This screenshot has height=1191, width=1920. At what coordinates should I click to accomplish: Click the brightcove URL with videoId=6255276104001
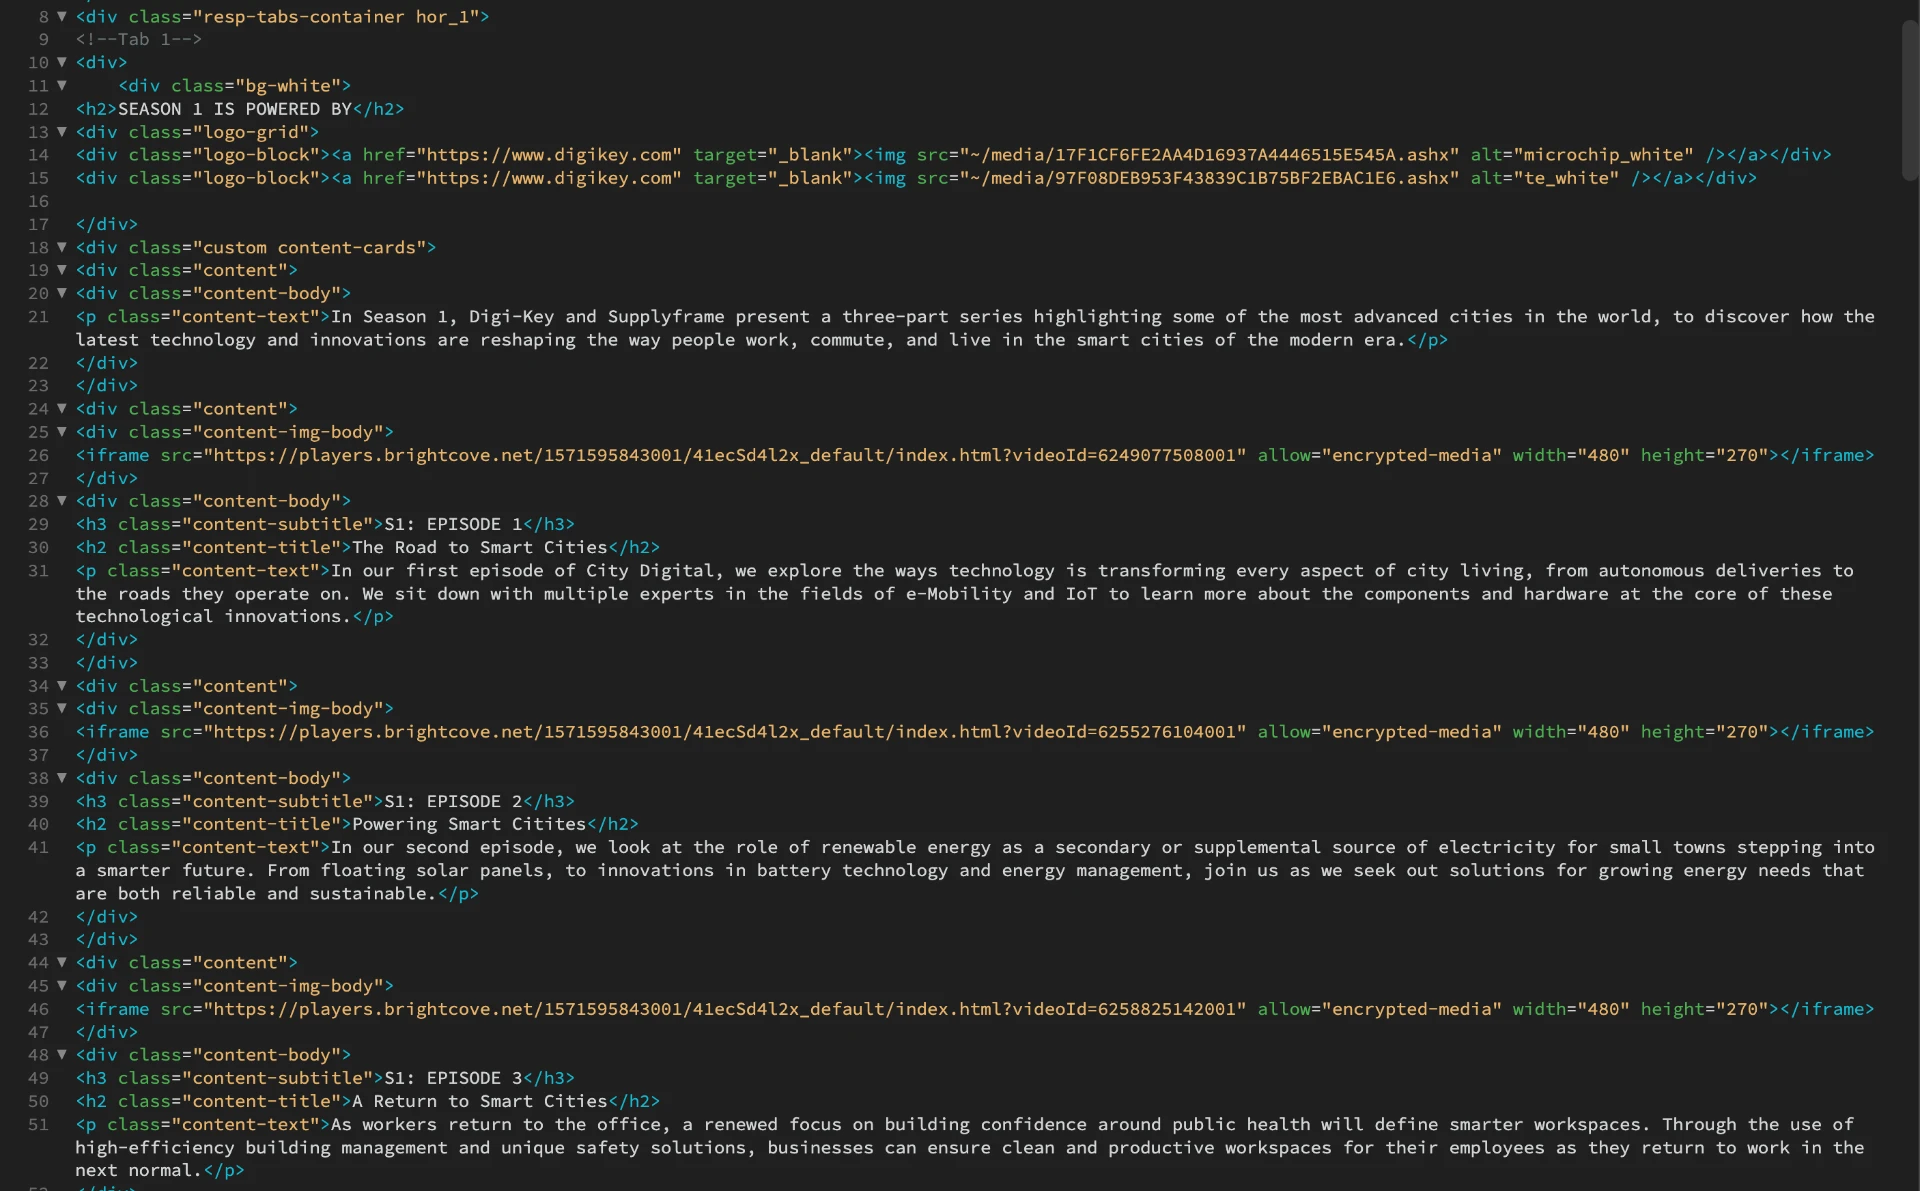[x=725, y=733]
